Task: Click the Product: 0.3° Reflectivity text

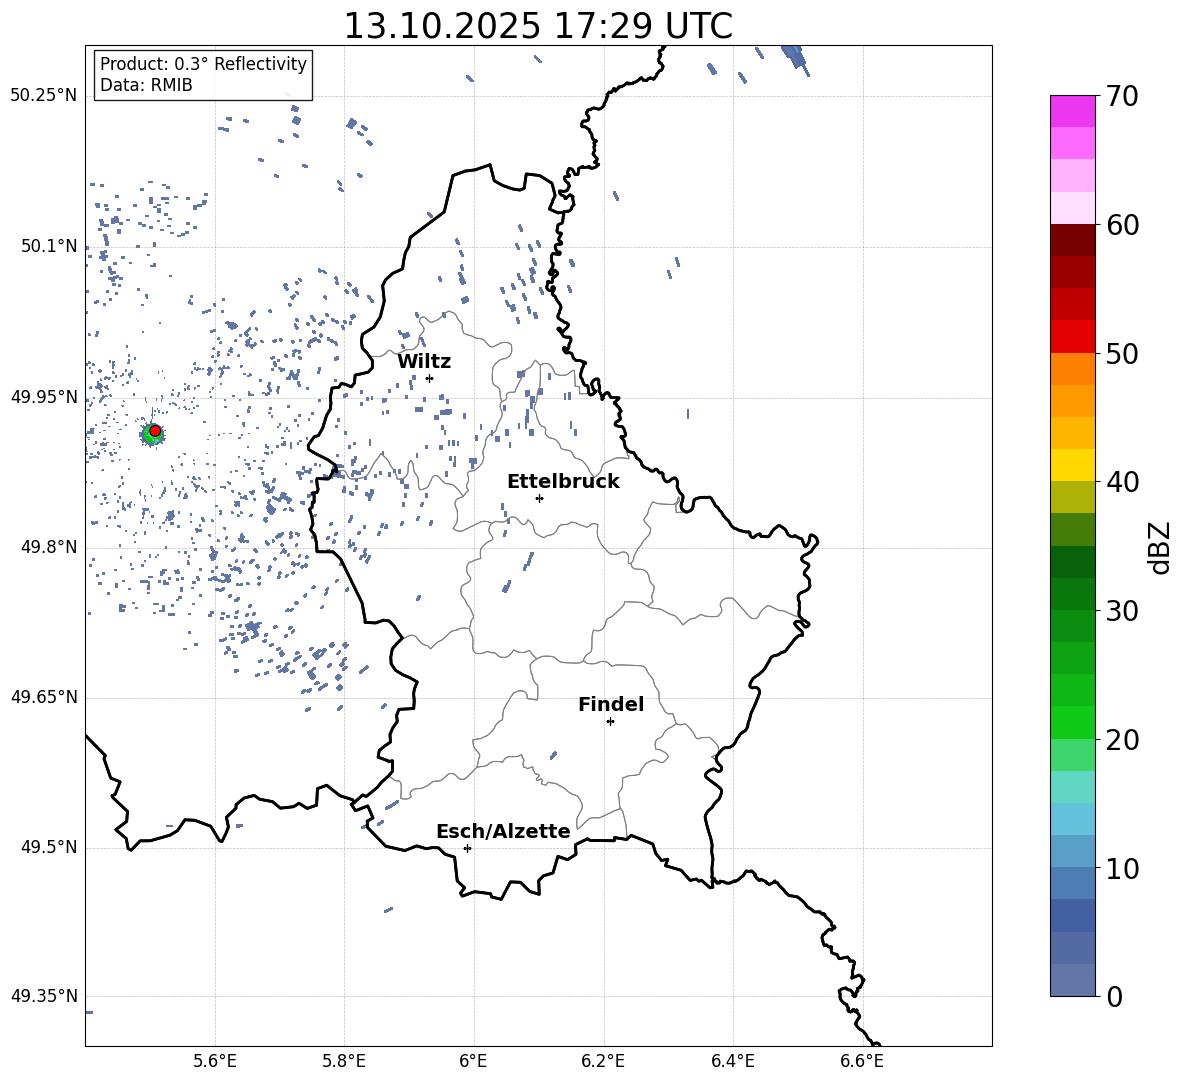Action: [203, 64]
